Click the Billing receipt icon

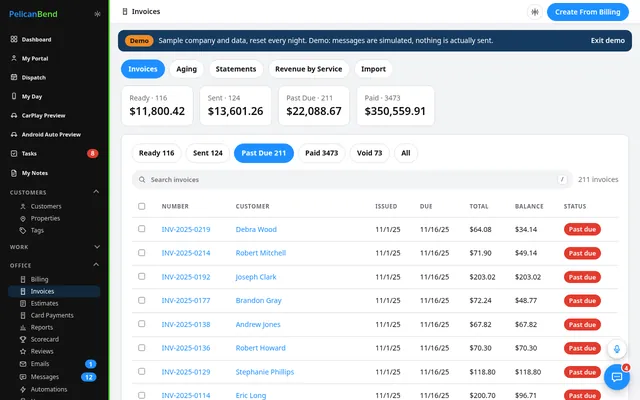[x=23, y=280]
